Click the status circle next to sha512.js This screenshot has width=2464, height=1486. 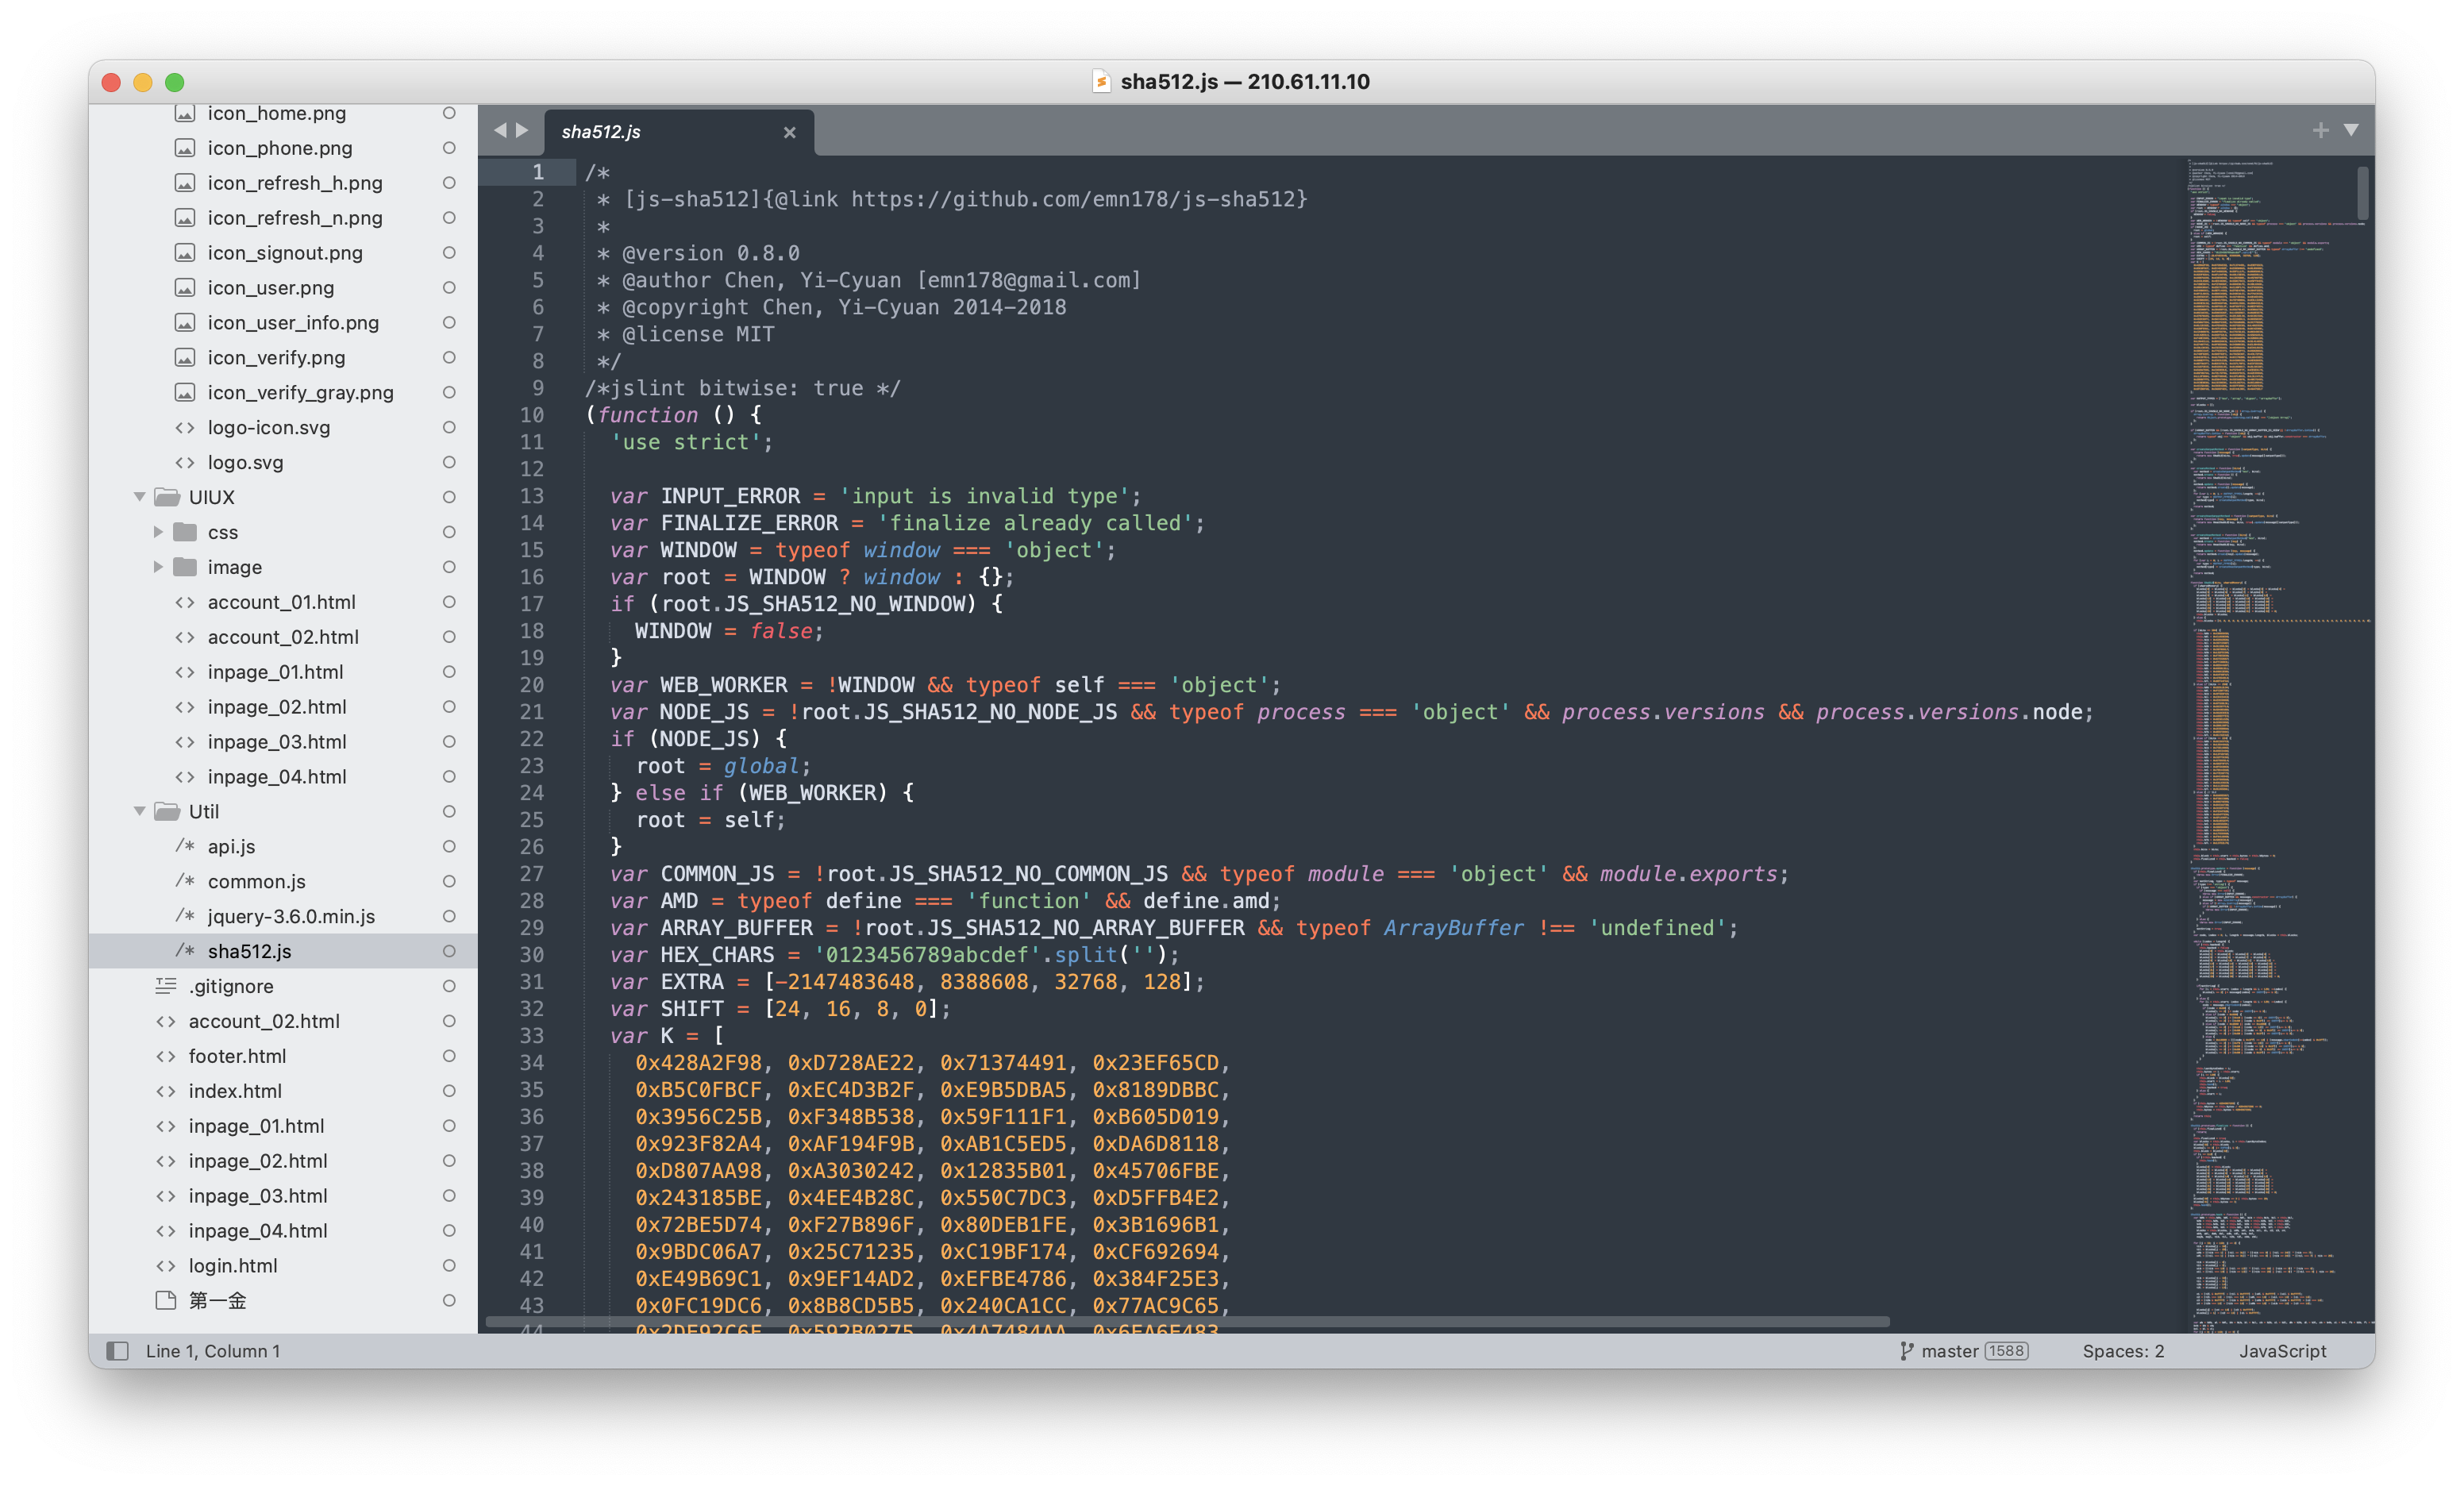[x=449, y=951]
